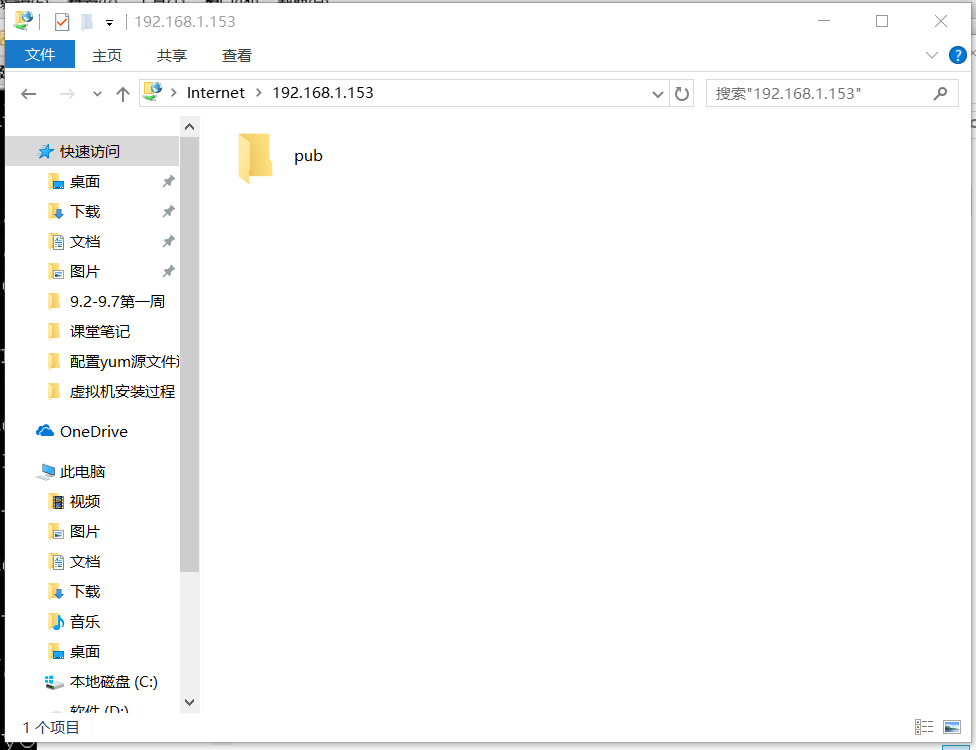Open the pub folder
The height and width of the screenshot is (750, 976).
pyautogui.click(x=280, y=156)
